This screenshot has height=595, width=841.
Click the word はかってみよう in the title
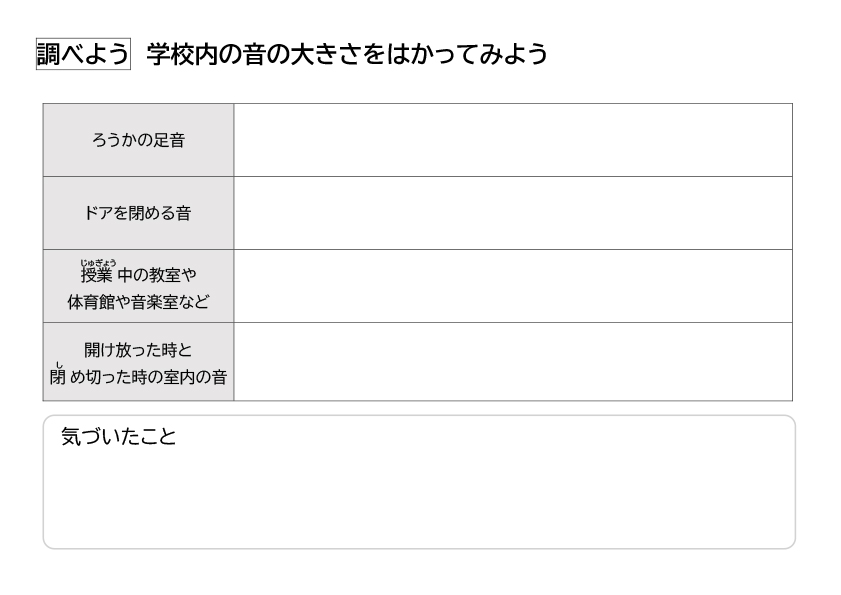467,54
